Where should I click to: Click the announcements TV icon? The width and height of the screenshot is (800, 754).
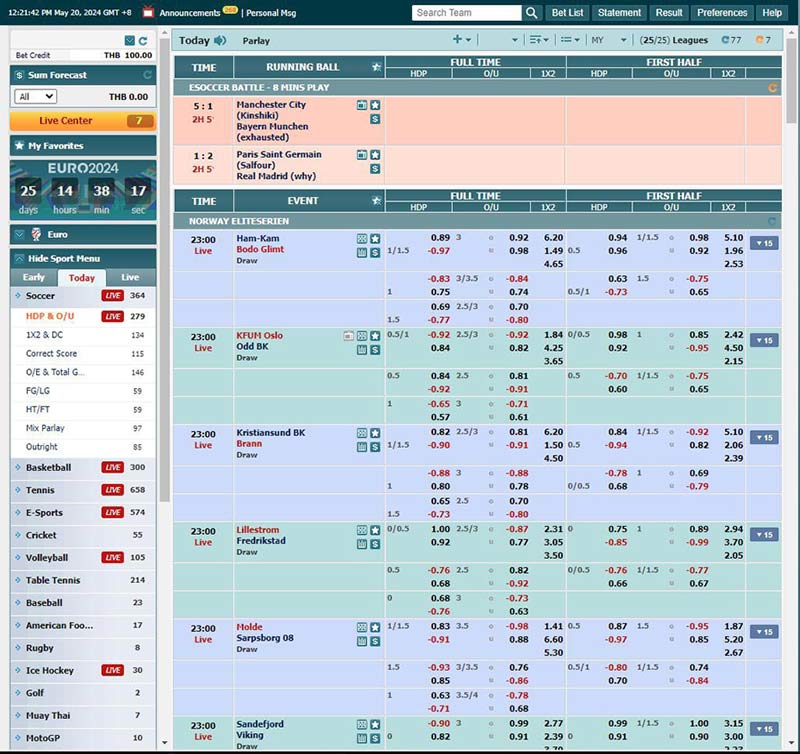[x=148, y=13]
